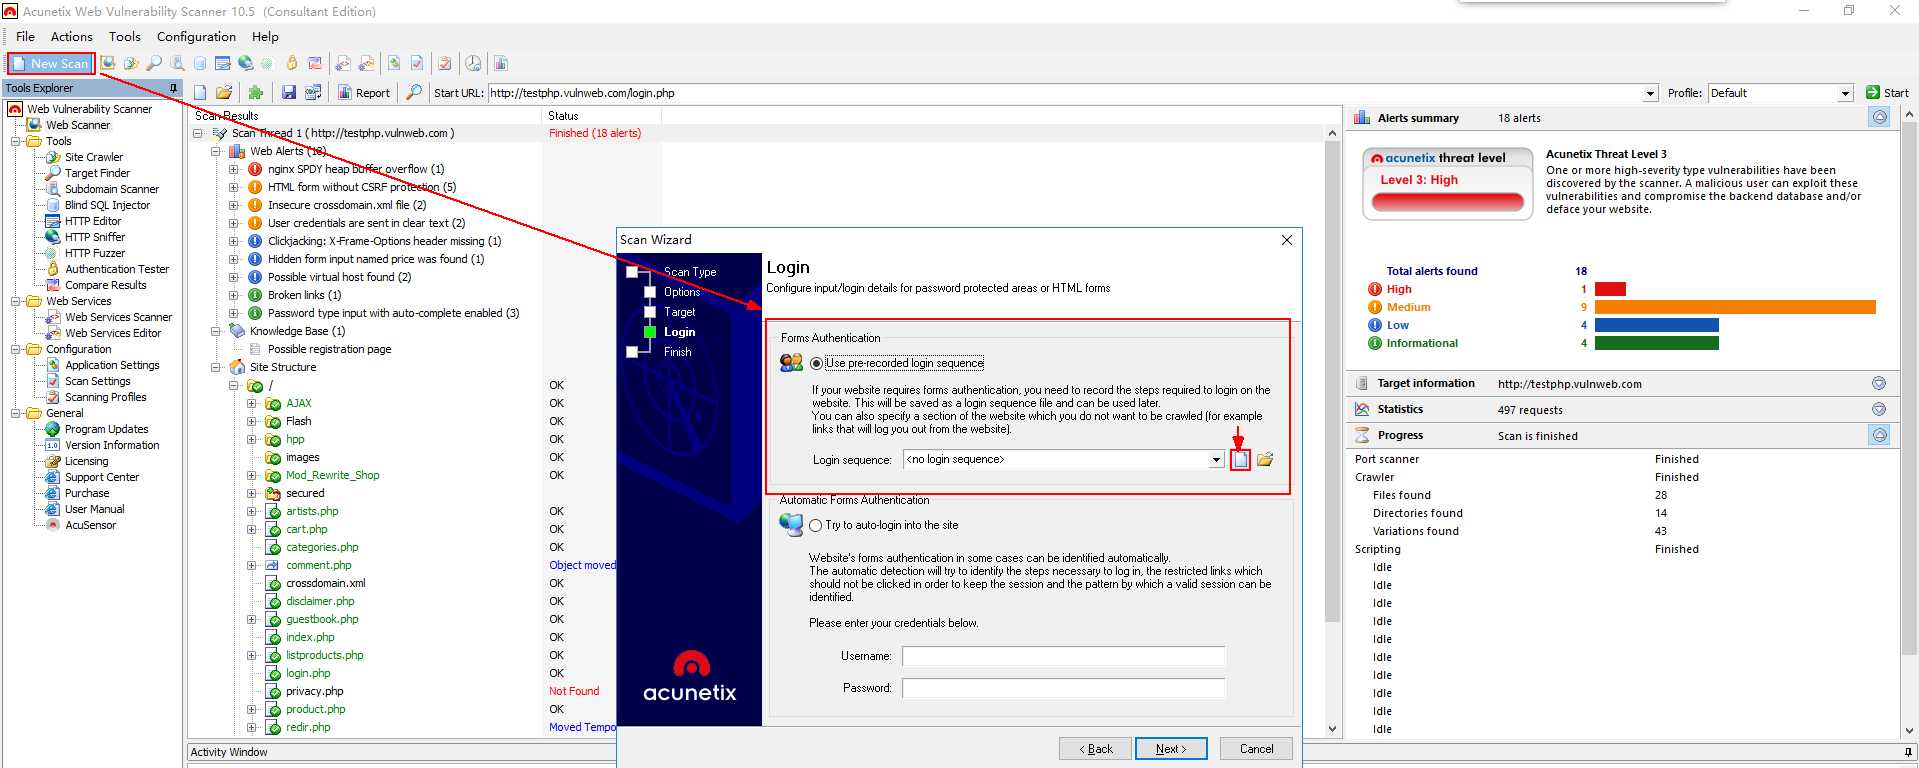This screenshot has height=768, width=1919.
Task: Open the HTTP Sniffer globe toolbar icon
Action: point(246,63)
